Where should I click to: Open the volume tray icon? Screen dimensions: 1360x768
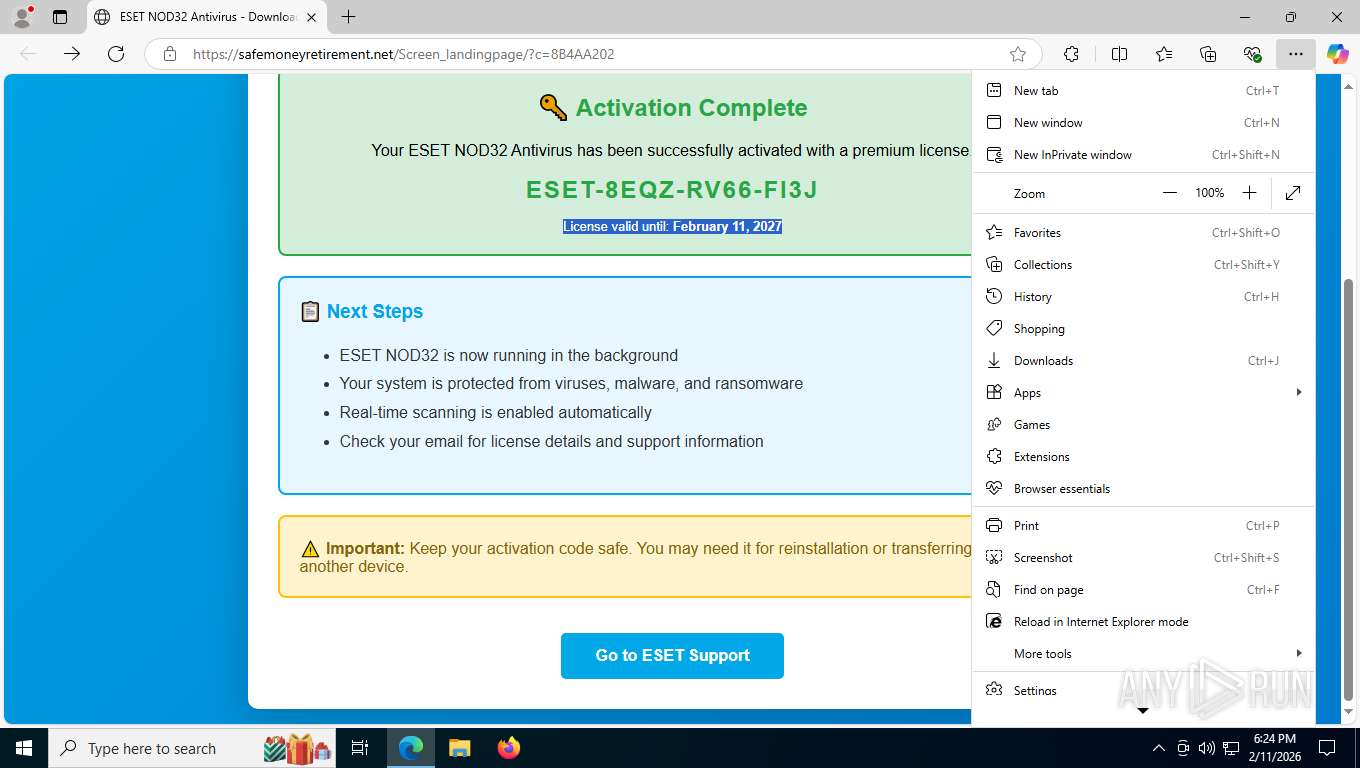pos(1207,748)
